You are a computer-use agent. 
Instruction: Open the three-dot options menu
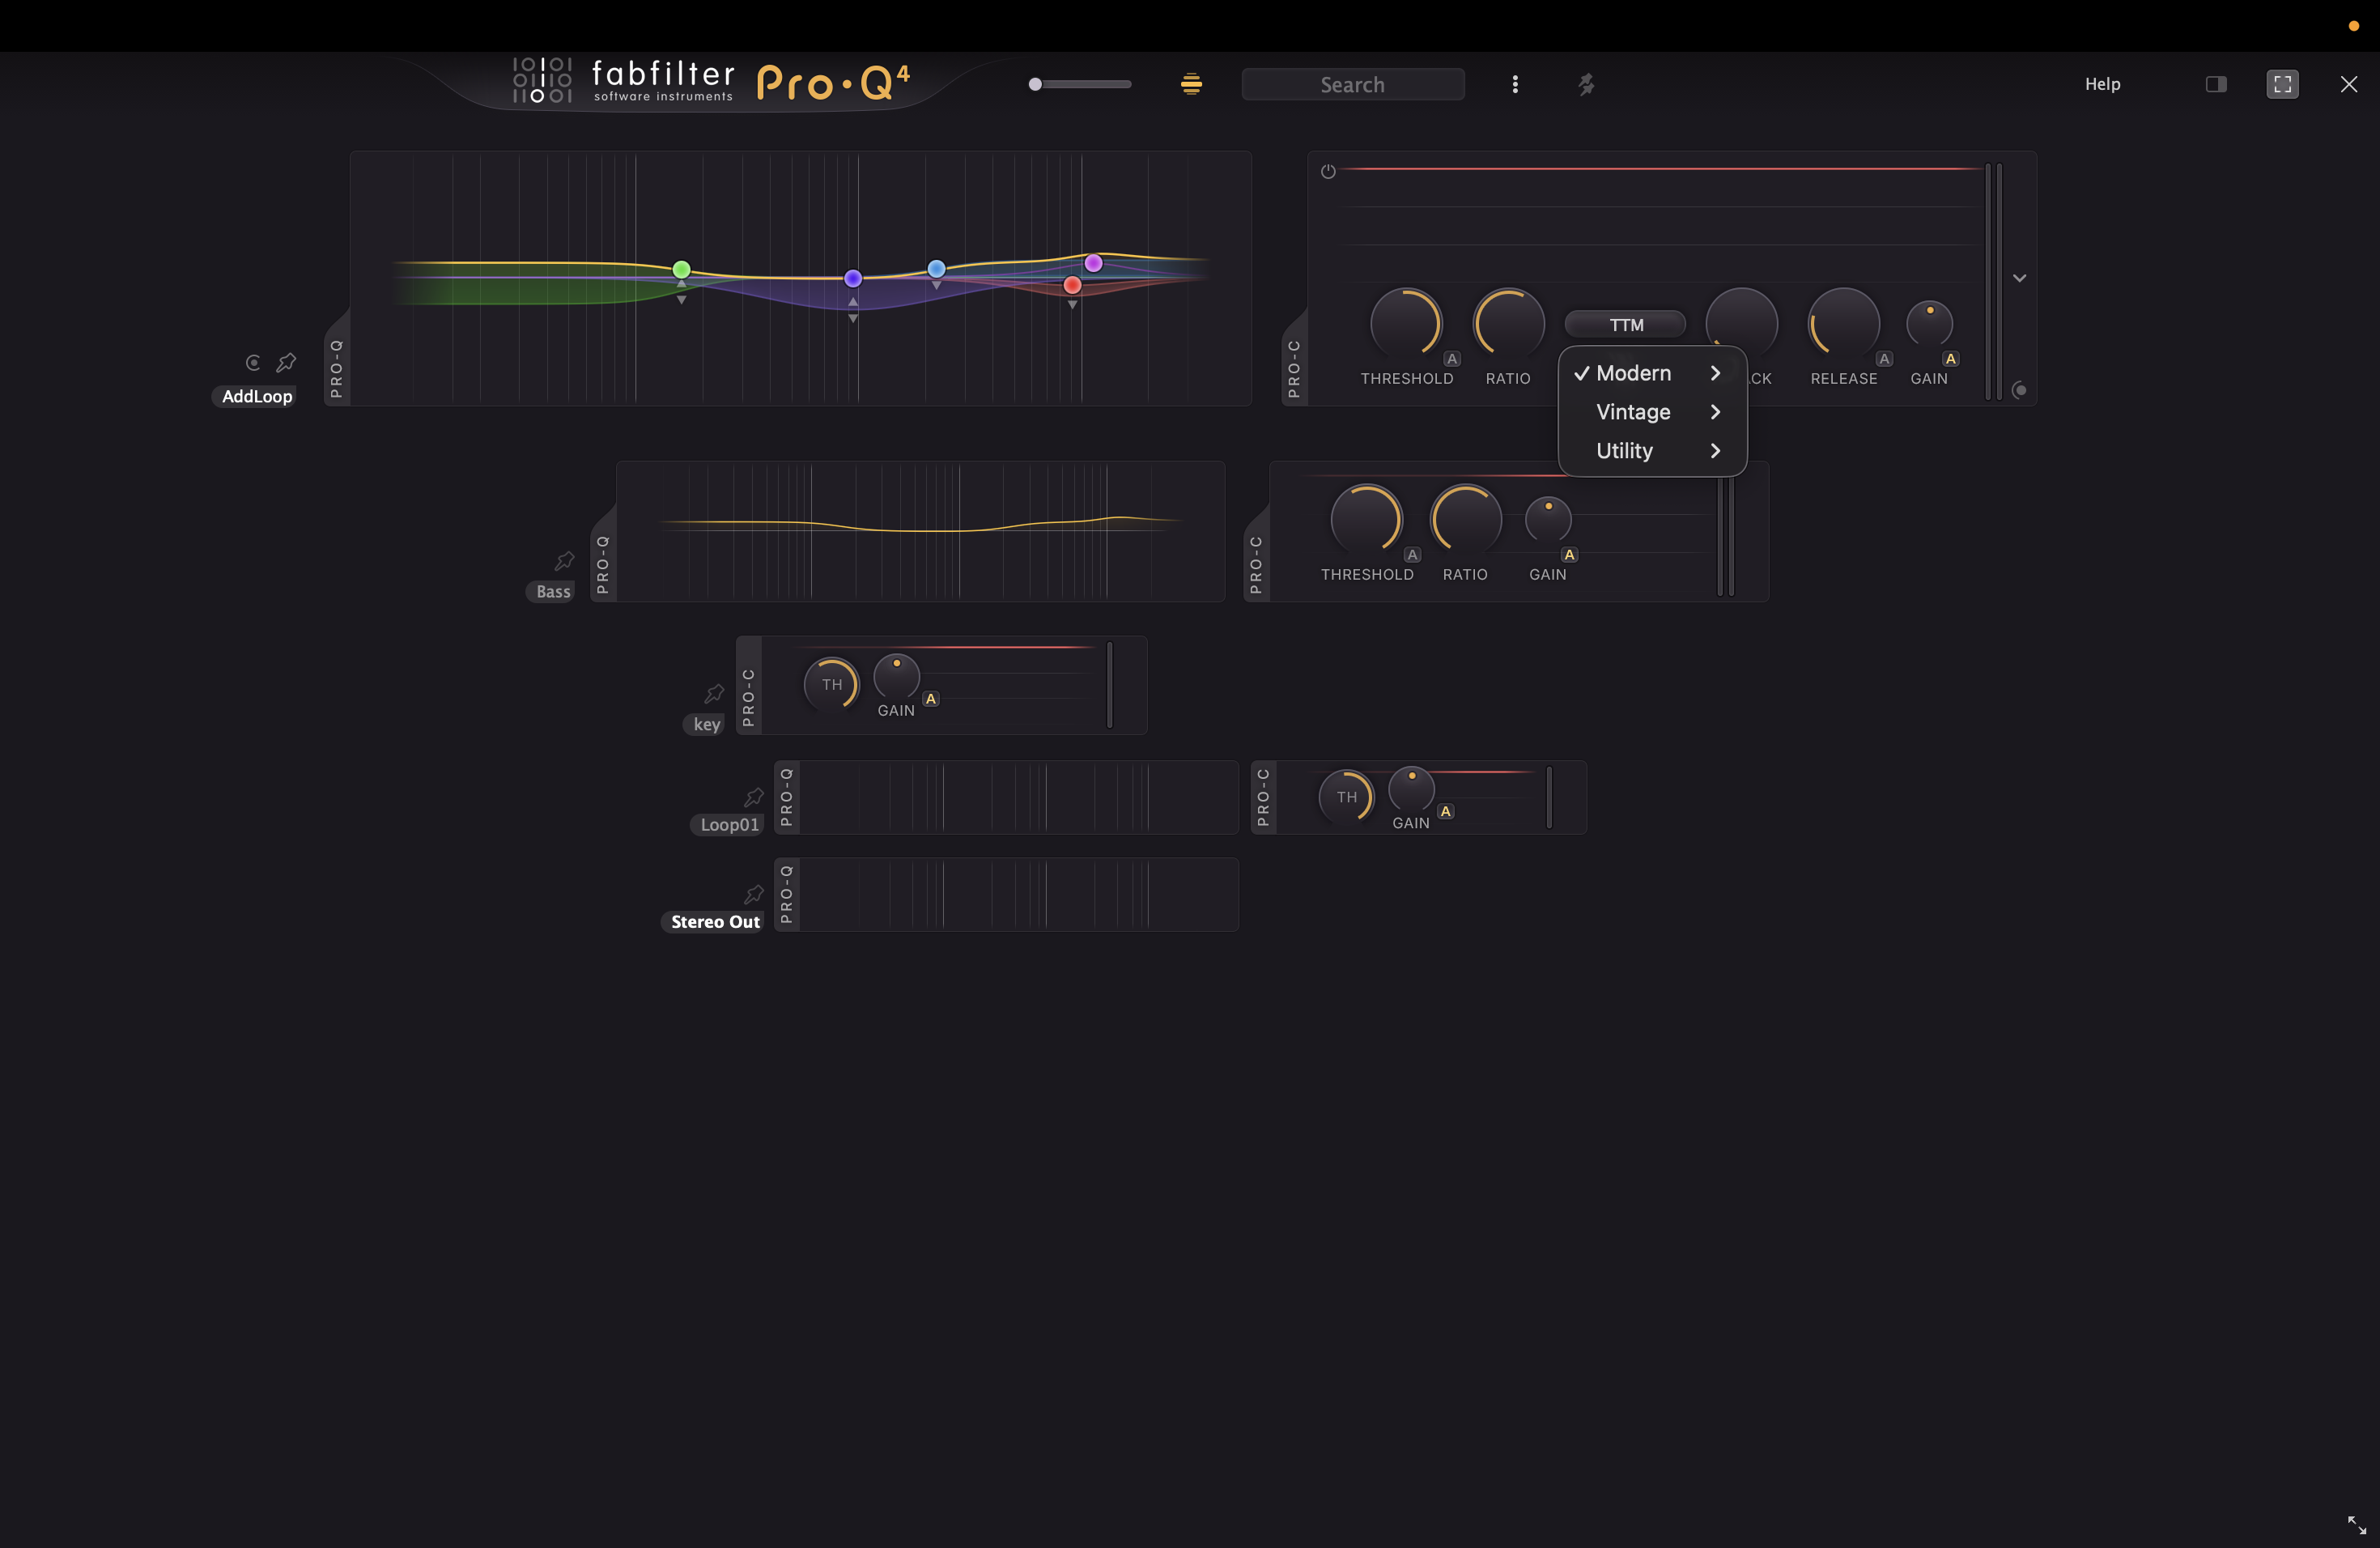tap(1515, 84)
